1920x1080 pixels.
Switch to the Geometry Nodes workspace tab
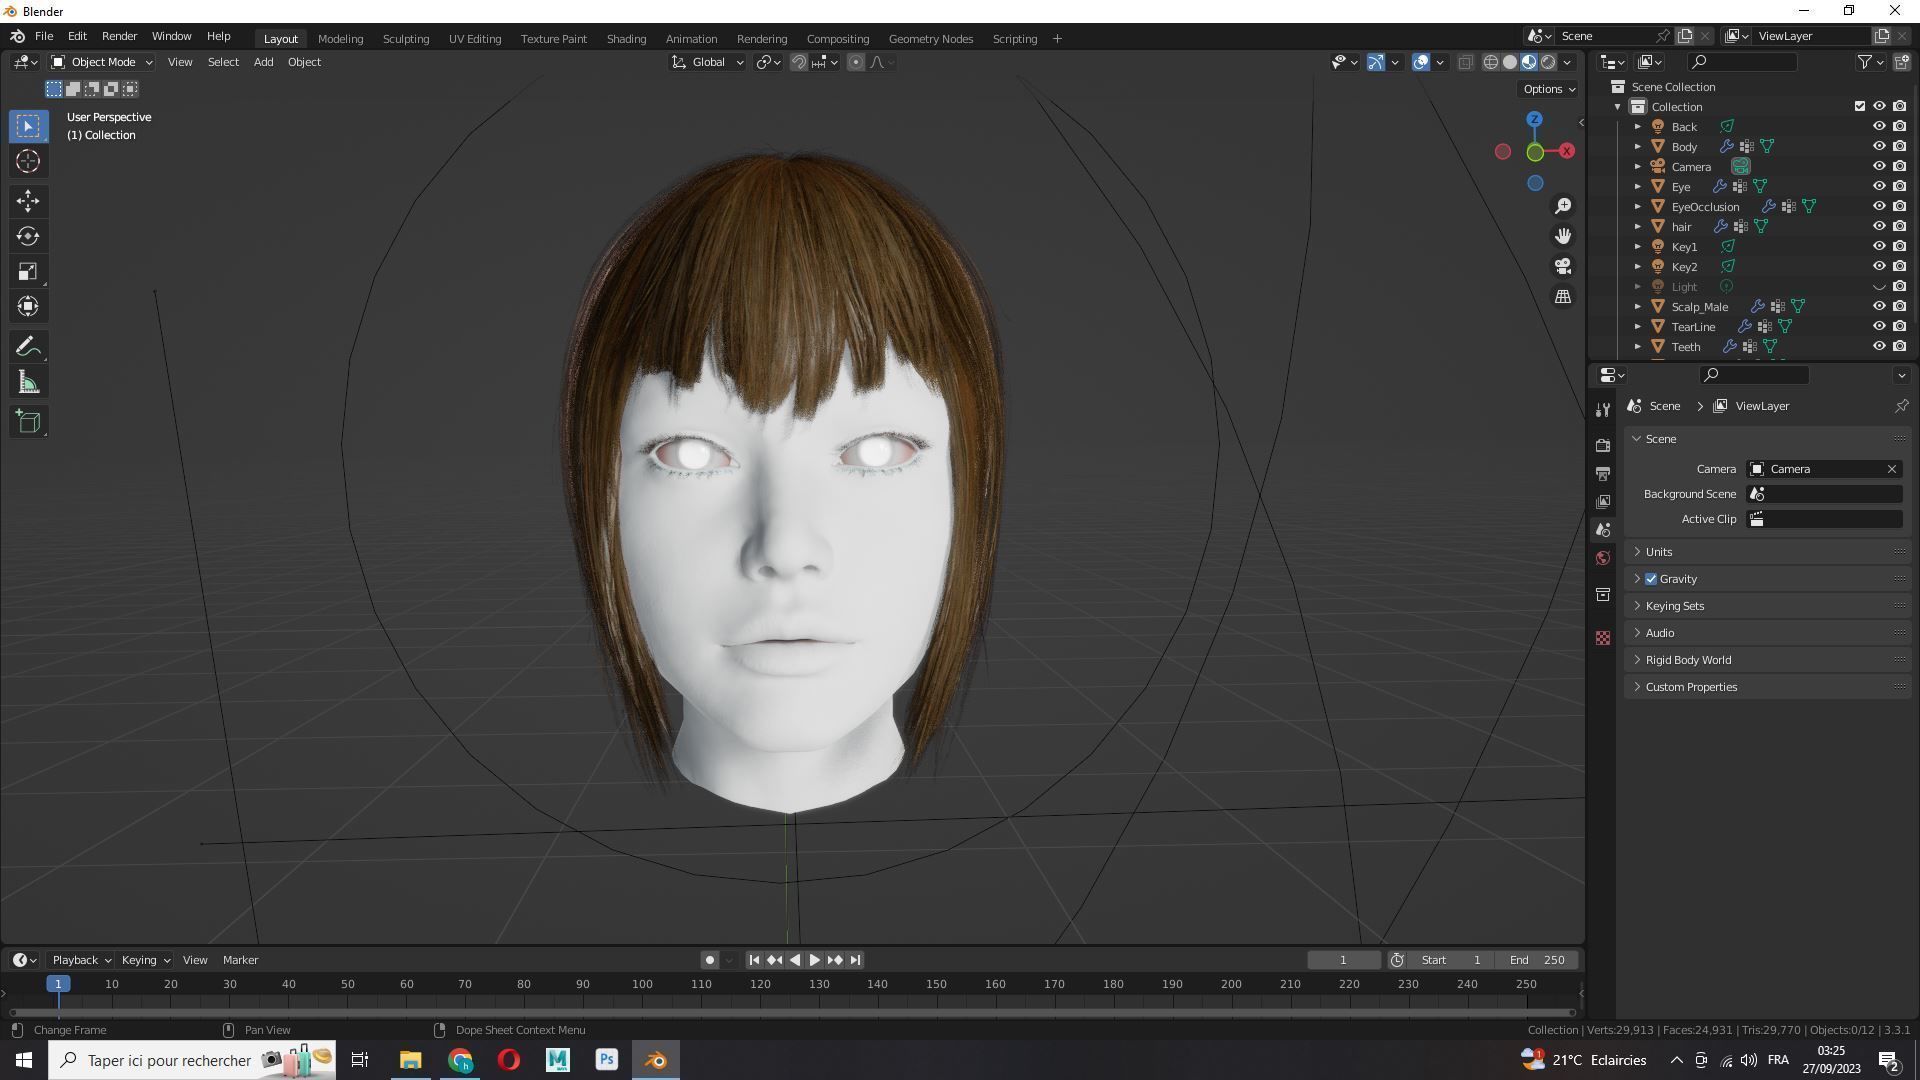tap(930, 39)
